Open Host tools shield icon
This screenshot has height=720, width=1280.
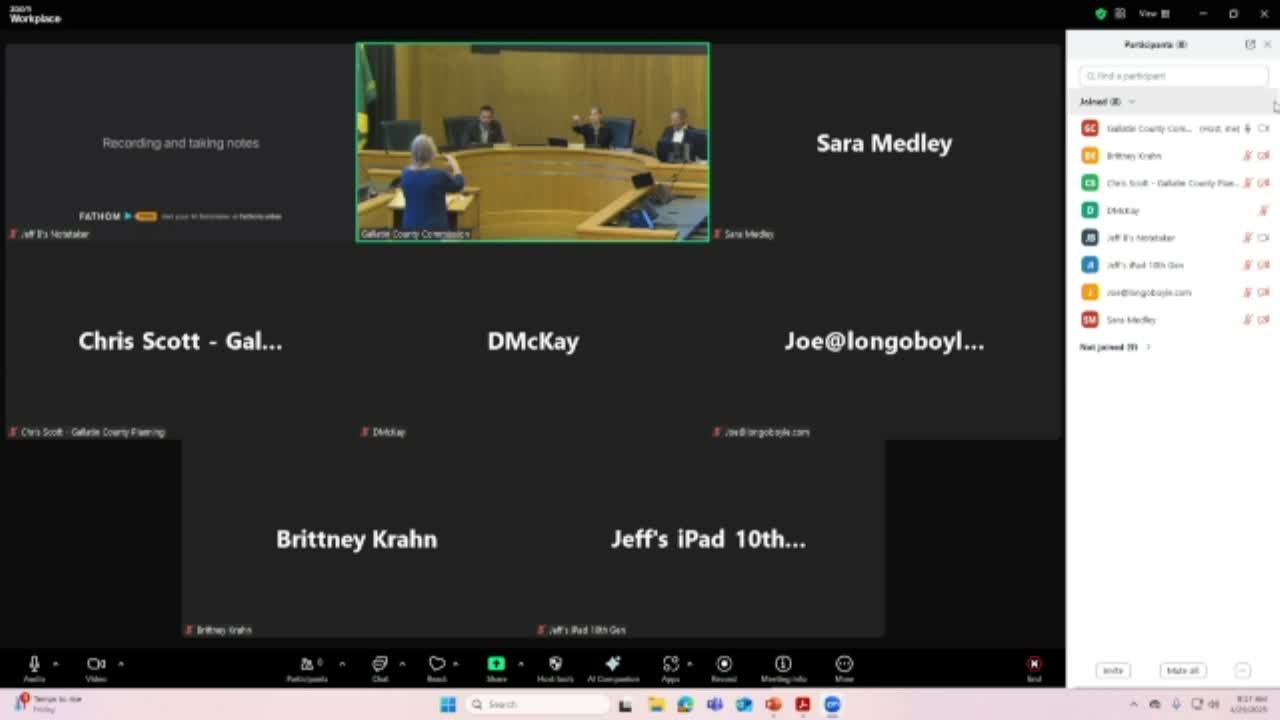coord(555,668)
